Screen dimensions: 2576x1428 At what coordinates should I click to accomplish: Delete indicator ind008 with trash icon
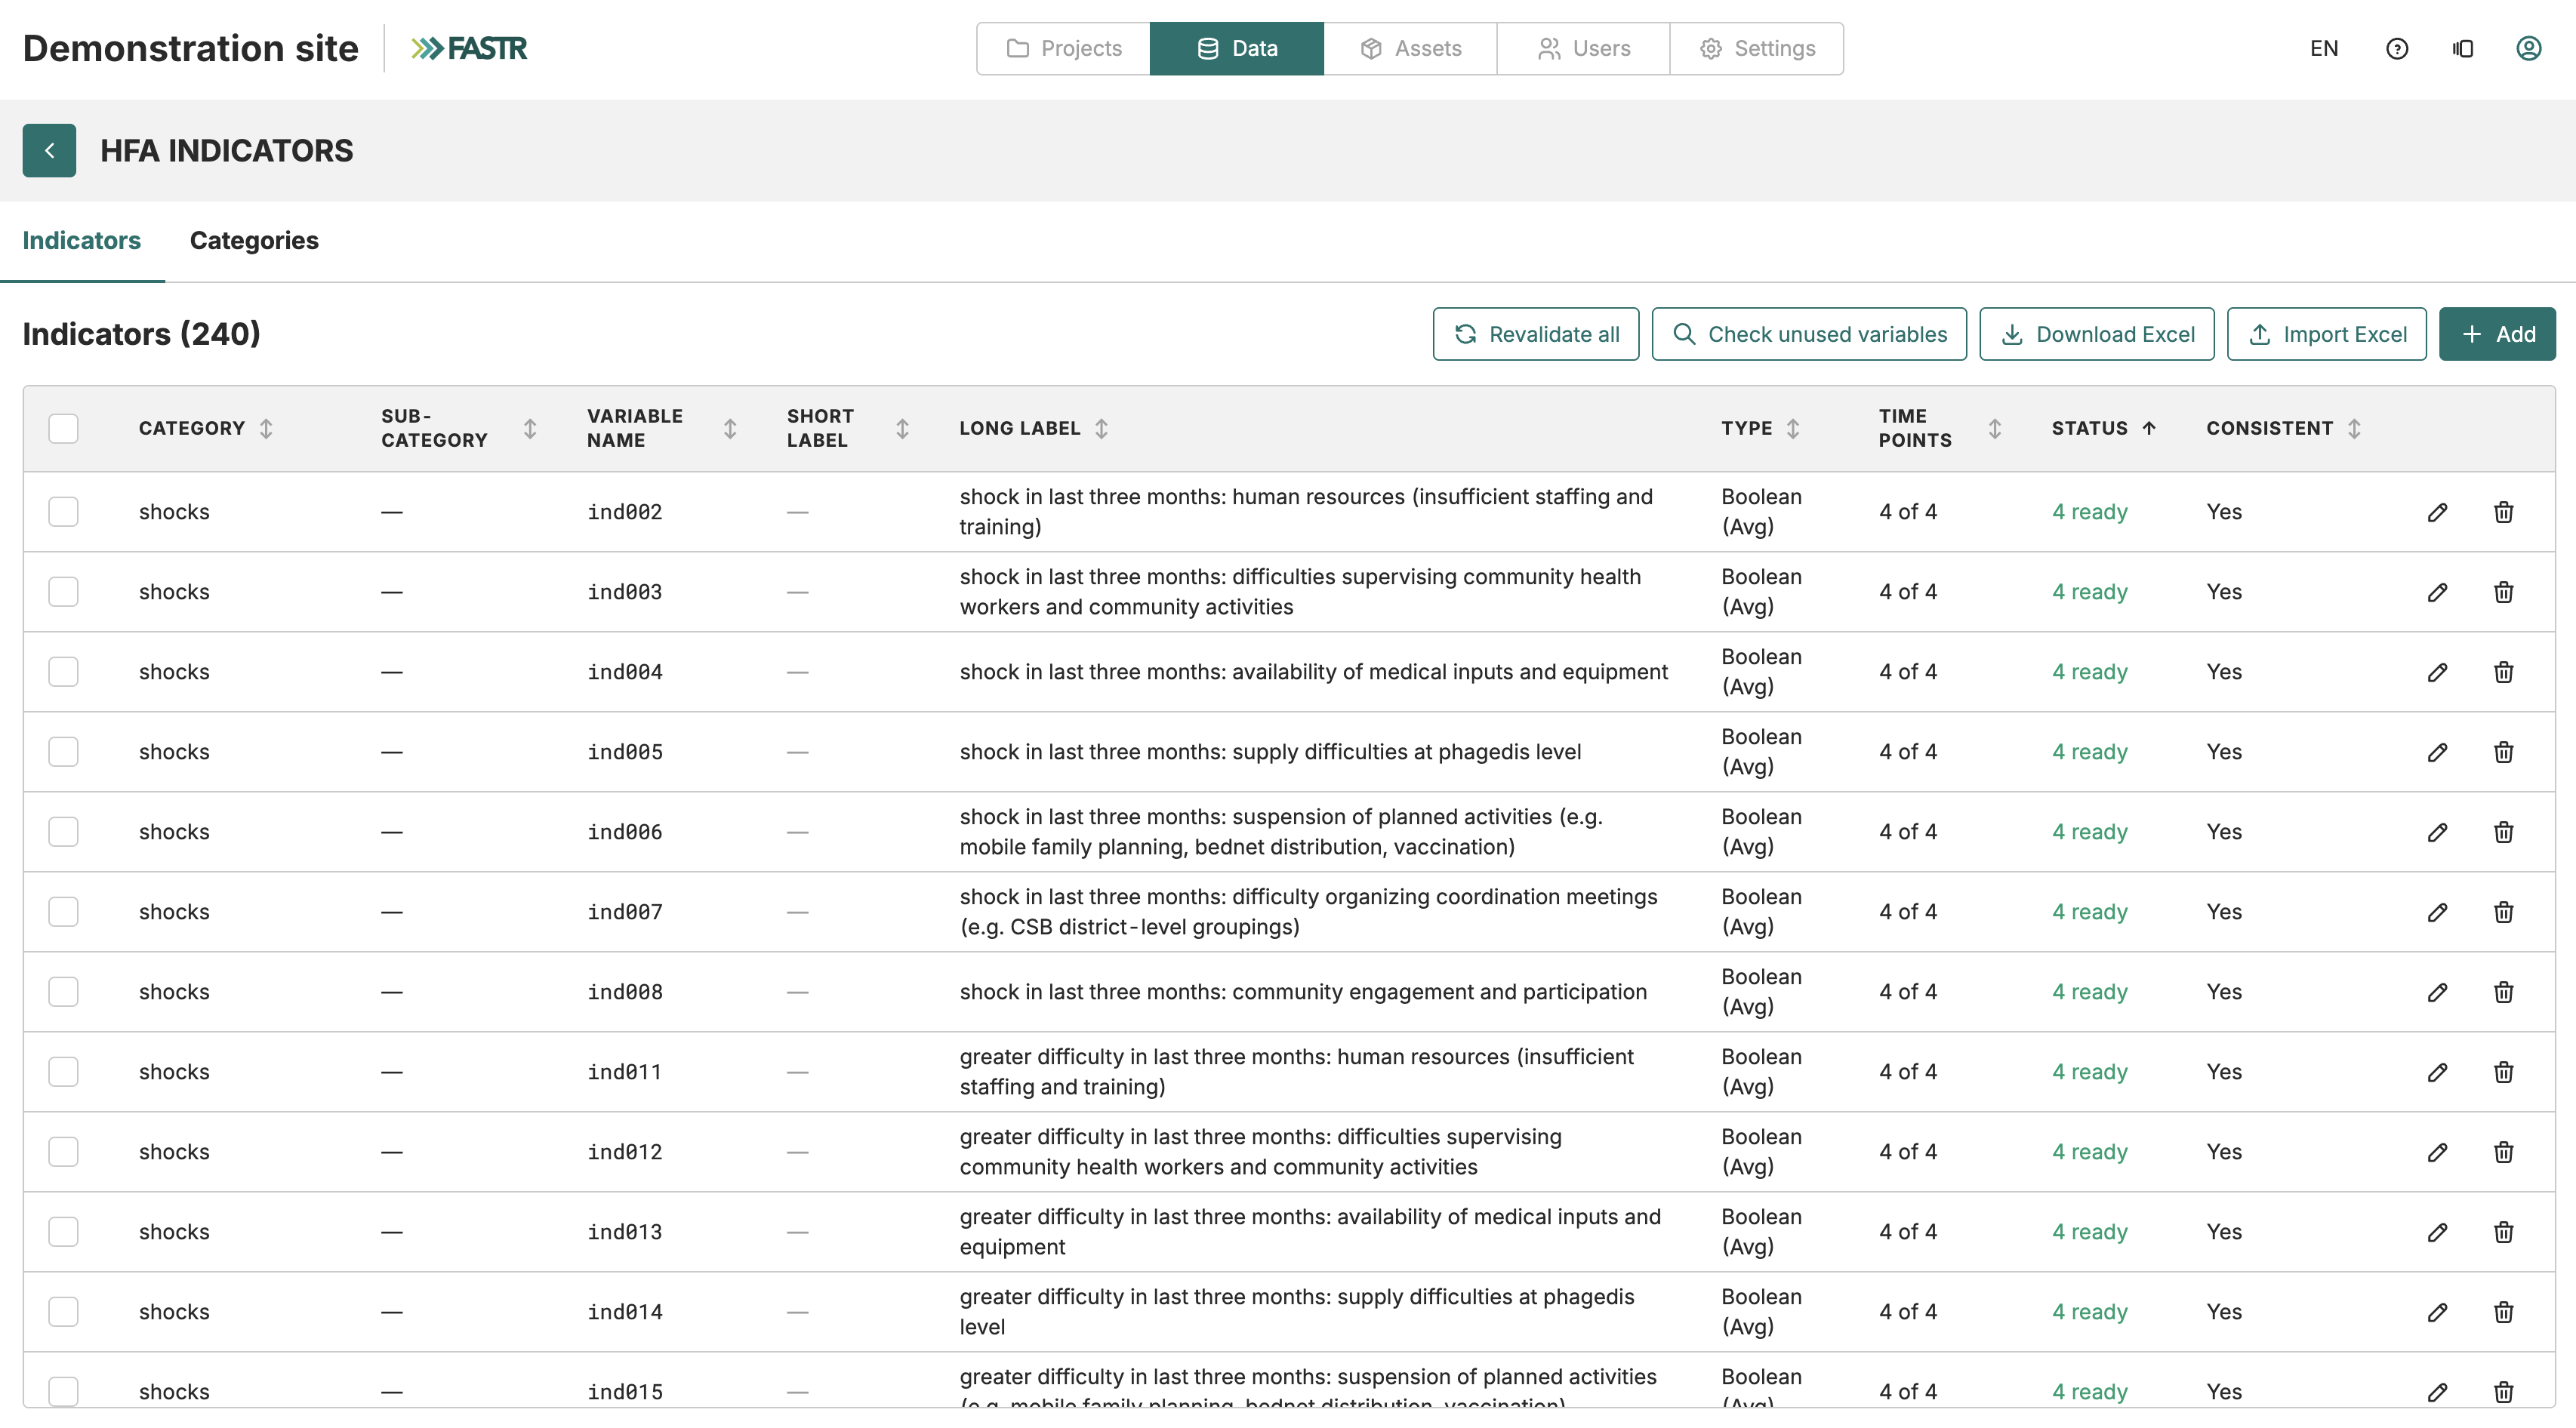coord(2504,992)
